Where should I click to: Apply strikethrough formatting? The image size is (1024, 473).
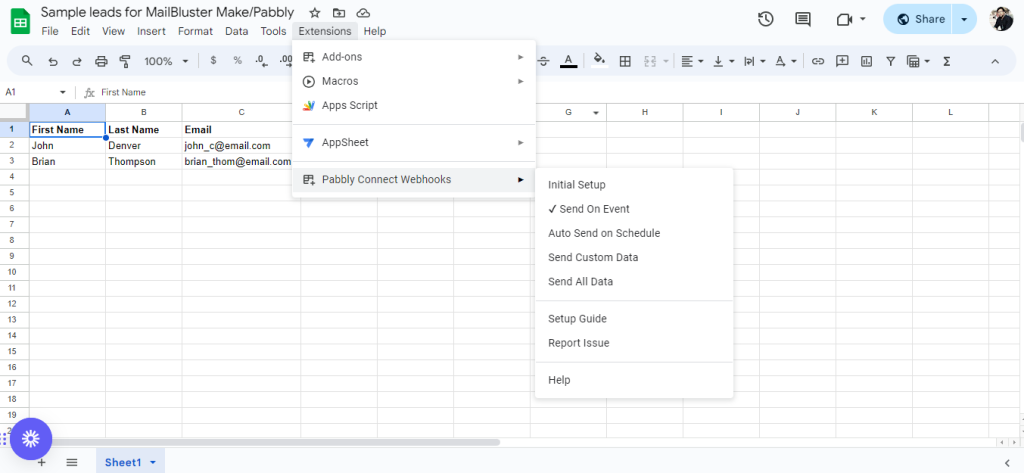click(x=544, y=61)
